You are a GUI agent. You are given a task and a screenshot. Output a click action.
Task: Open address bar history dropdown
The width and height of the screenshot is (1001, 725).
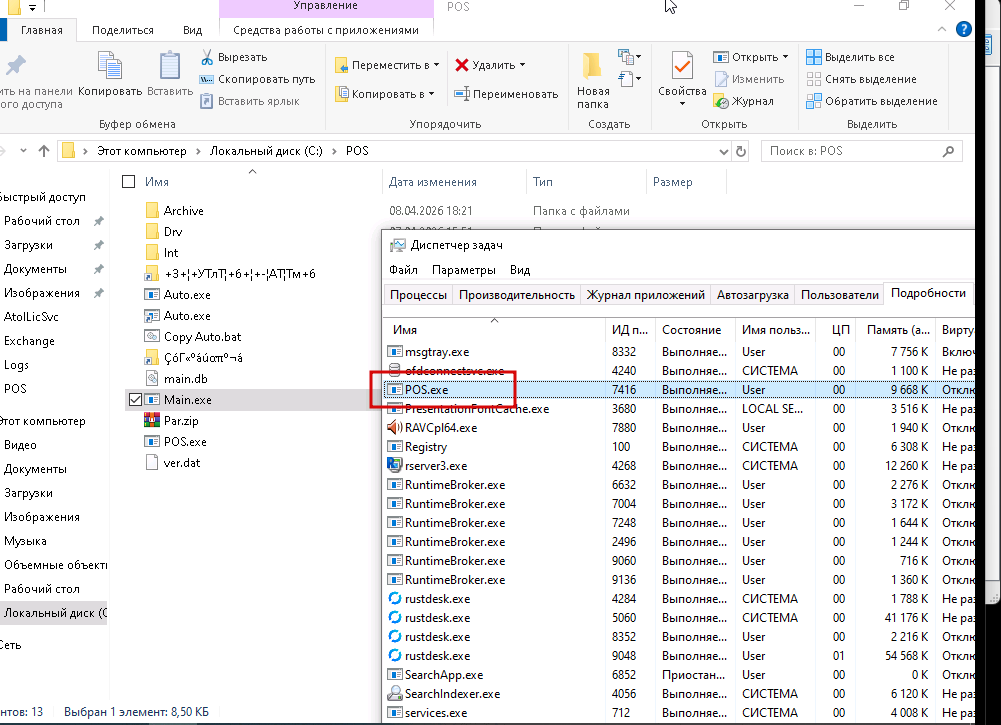click(x=723, y=151)
